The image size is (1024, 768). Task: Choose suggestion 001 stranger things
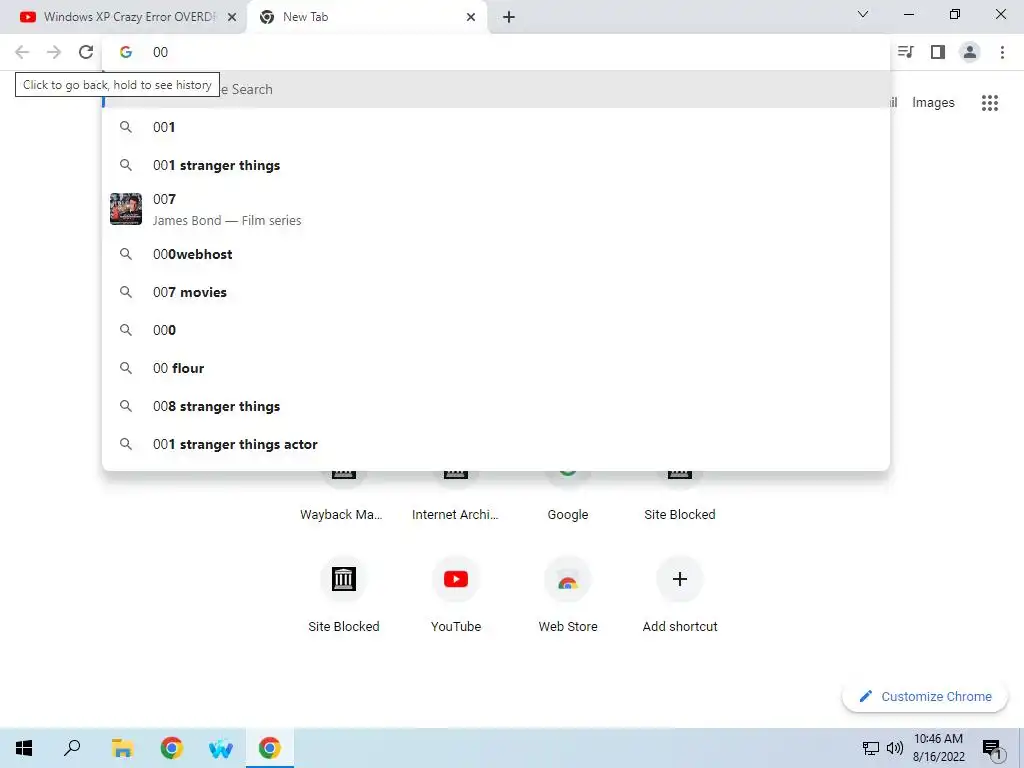(496, 165)
